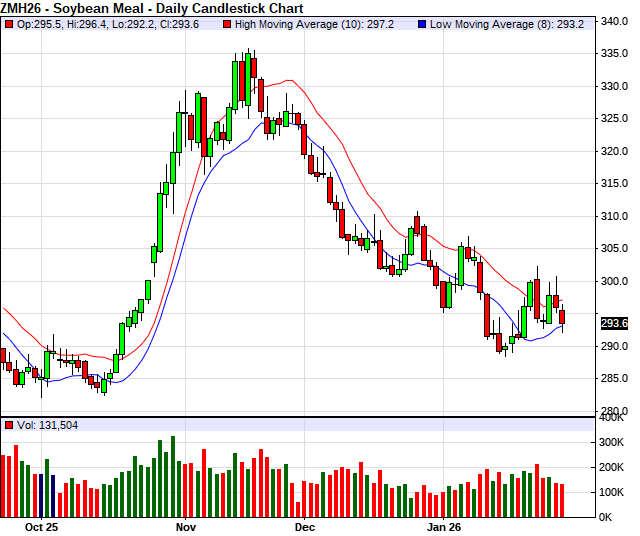Click the 285.0 price axis label
640x536 pixels.
[613, 378]
